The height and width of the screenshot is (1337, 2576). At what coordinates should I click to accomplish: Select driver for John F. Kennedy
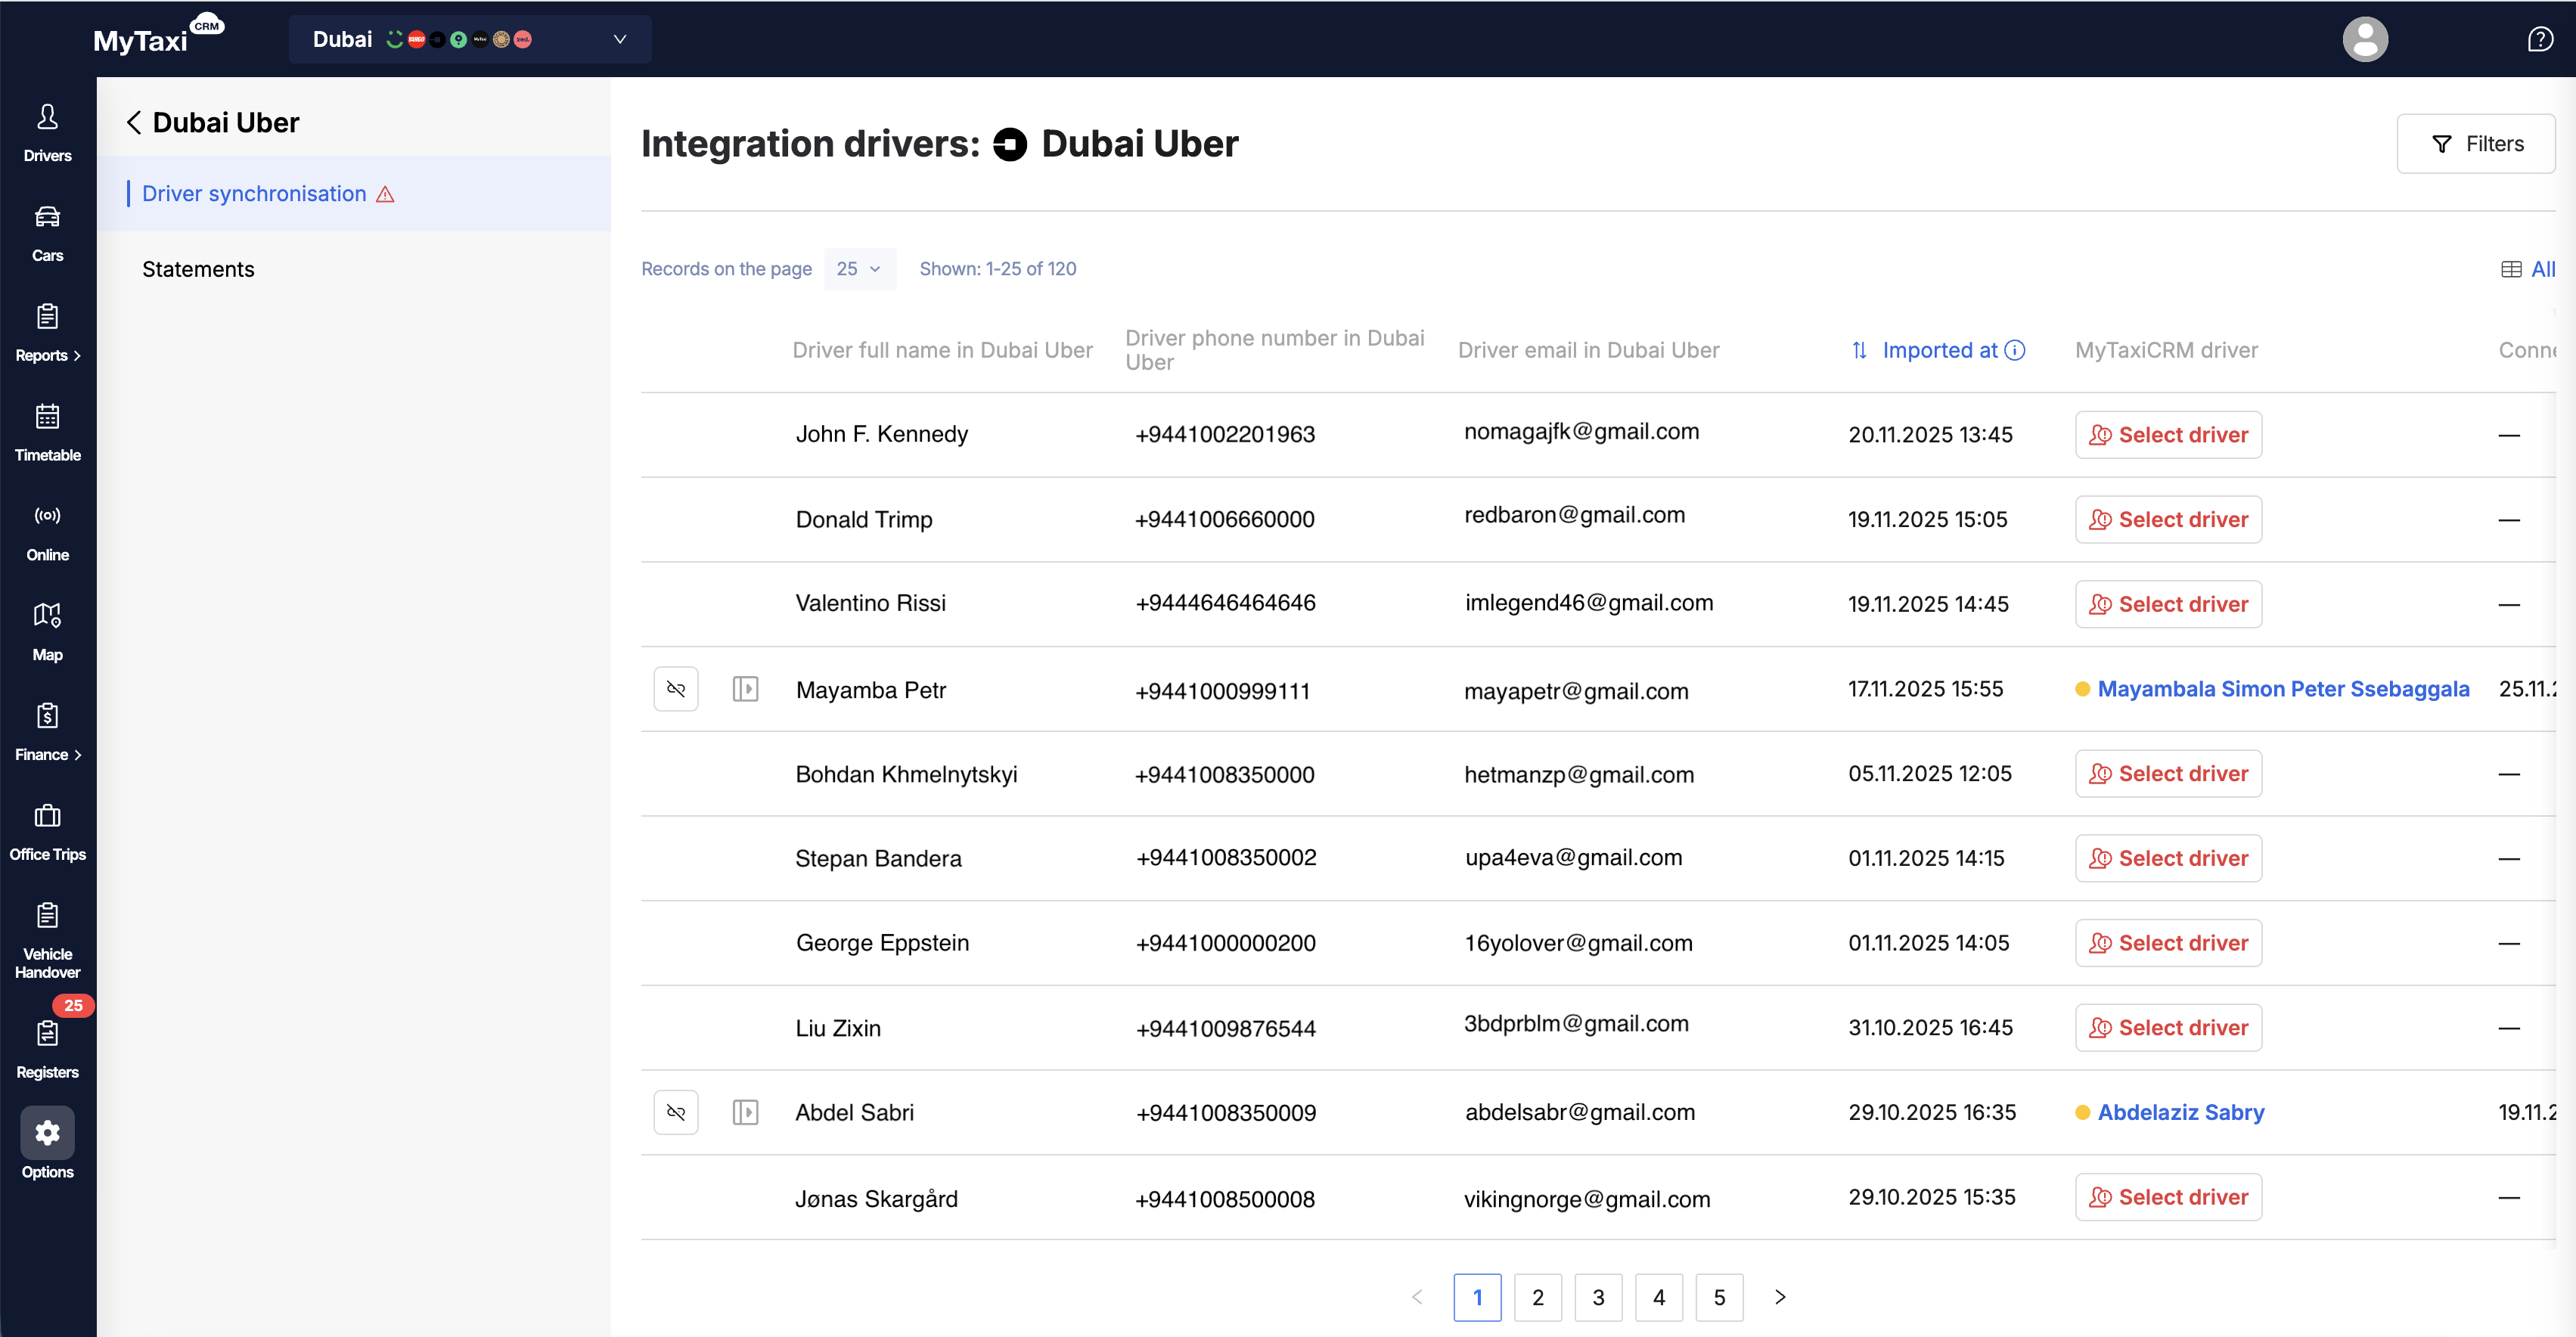click(2168, 435)
